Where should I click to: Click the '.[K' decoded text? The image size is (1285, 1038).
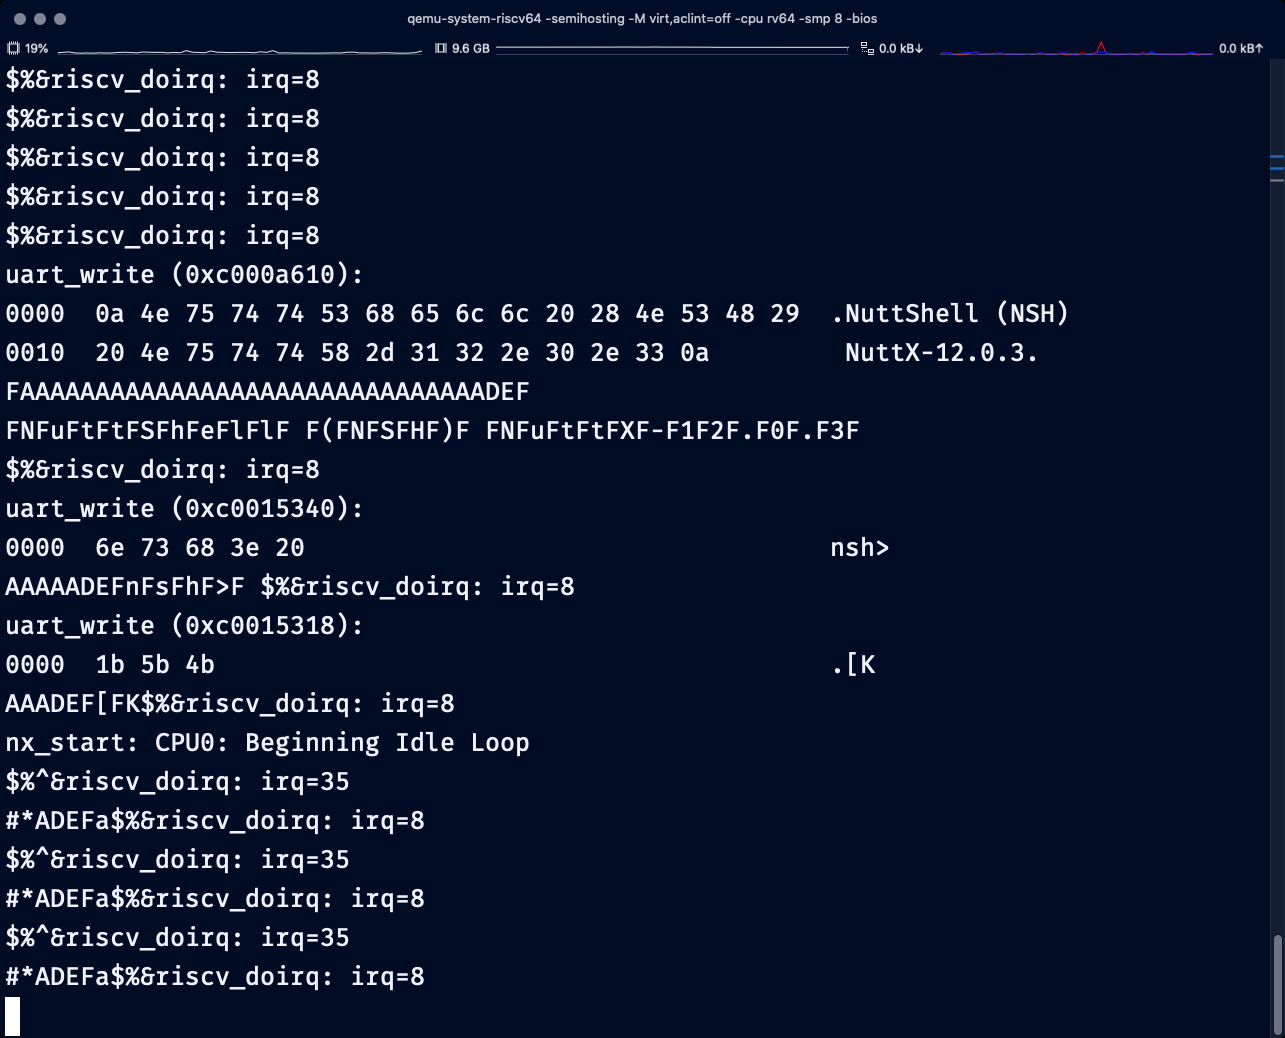(x=853, y=665)
